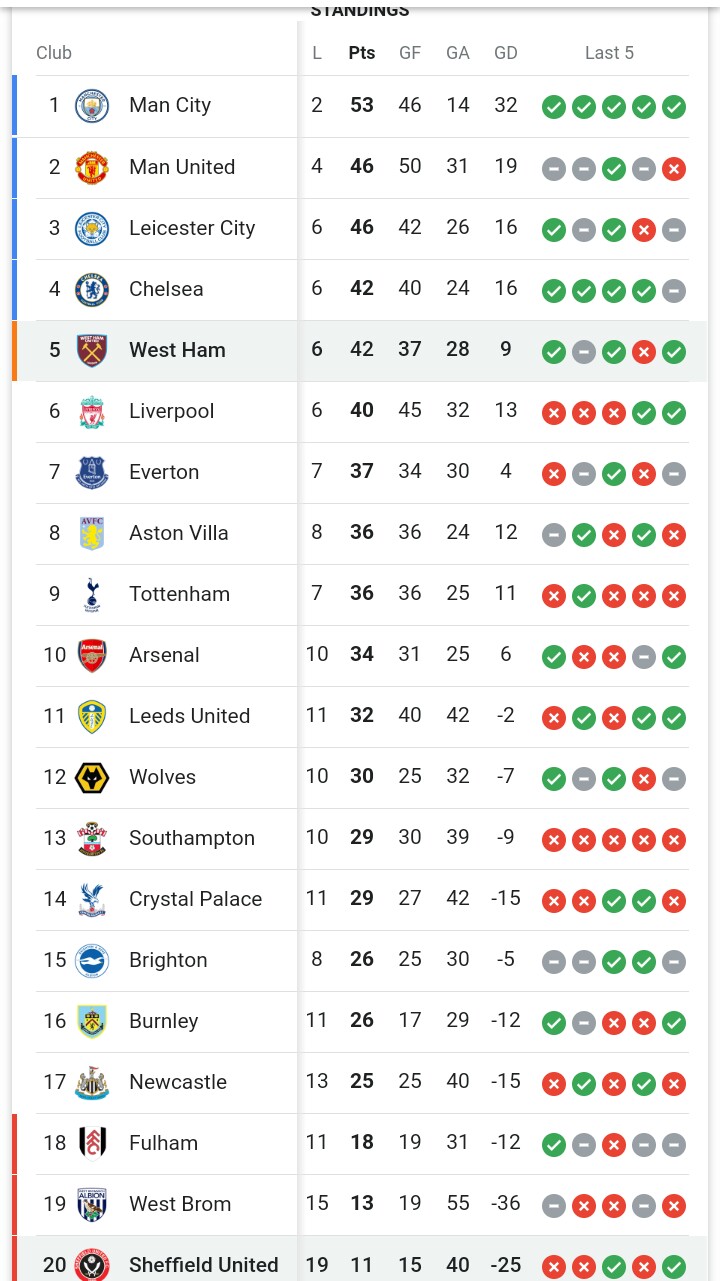720x1281 pixels.
Task: Click the Arsenal club crest
Action: click(92, 655)
